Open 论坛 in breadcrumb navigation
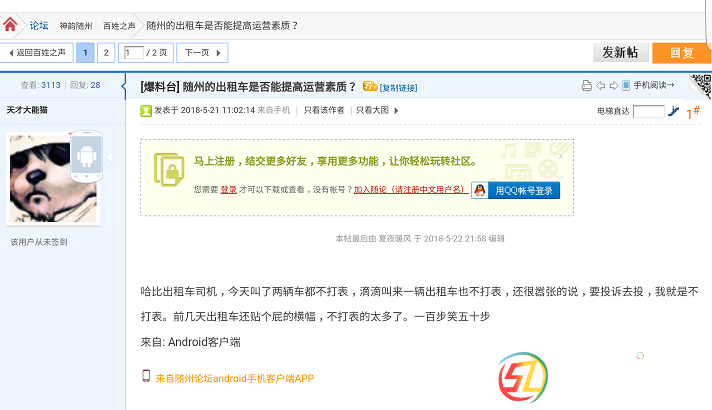 [39, 25]
